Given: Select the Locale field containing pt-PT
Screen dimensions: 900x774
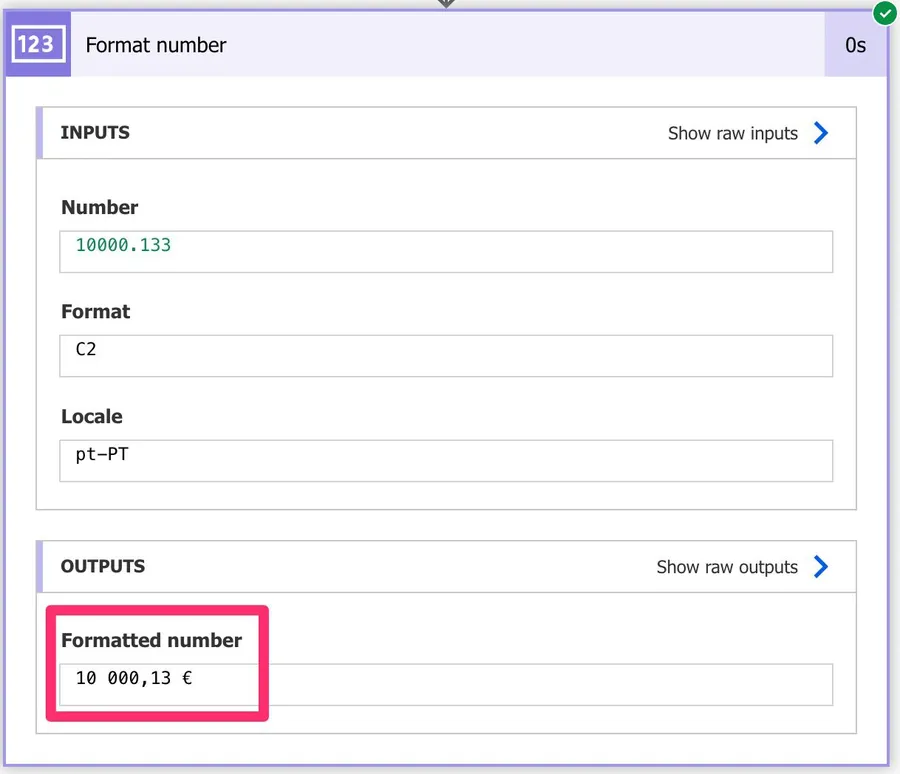Looking at the screenshot, I should tap(446, 460).
